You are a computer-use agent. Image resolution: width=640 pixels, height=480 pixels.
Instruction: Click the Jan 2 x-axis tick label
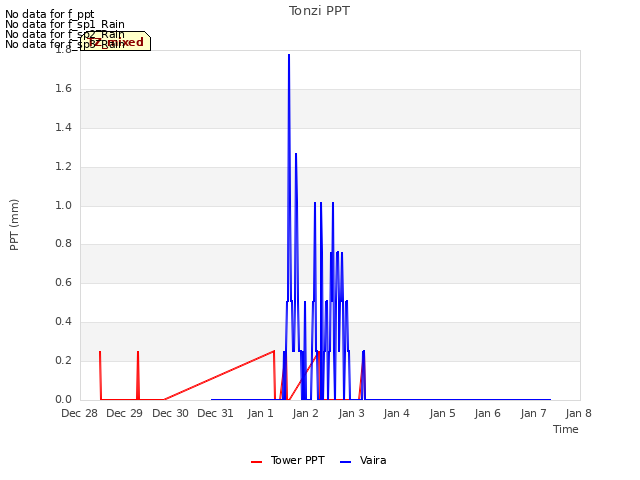pos(306,413)
